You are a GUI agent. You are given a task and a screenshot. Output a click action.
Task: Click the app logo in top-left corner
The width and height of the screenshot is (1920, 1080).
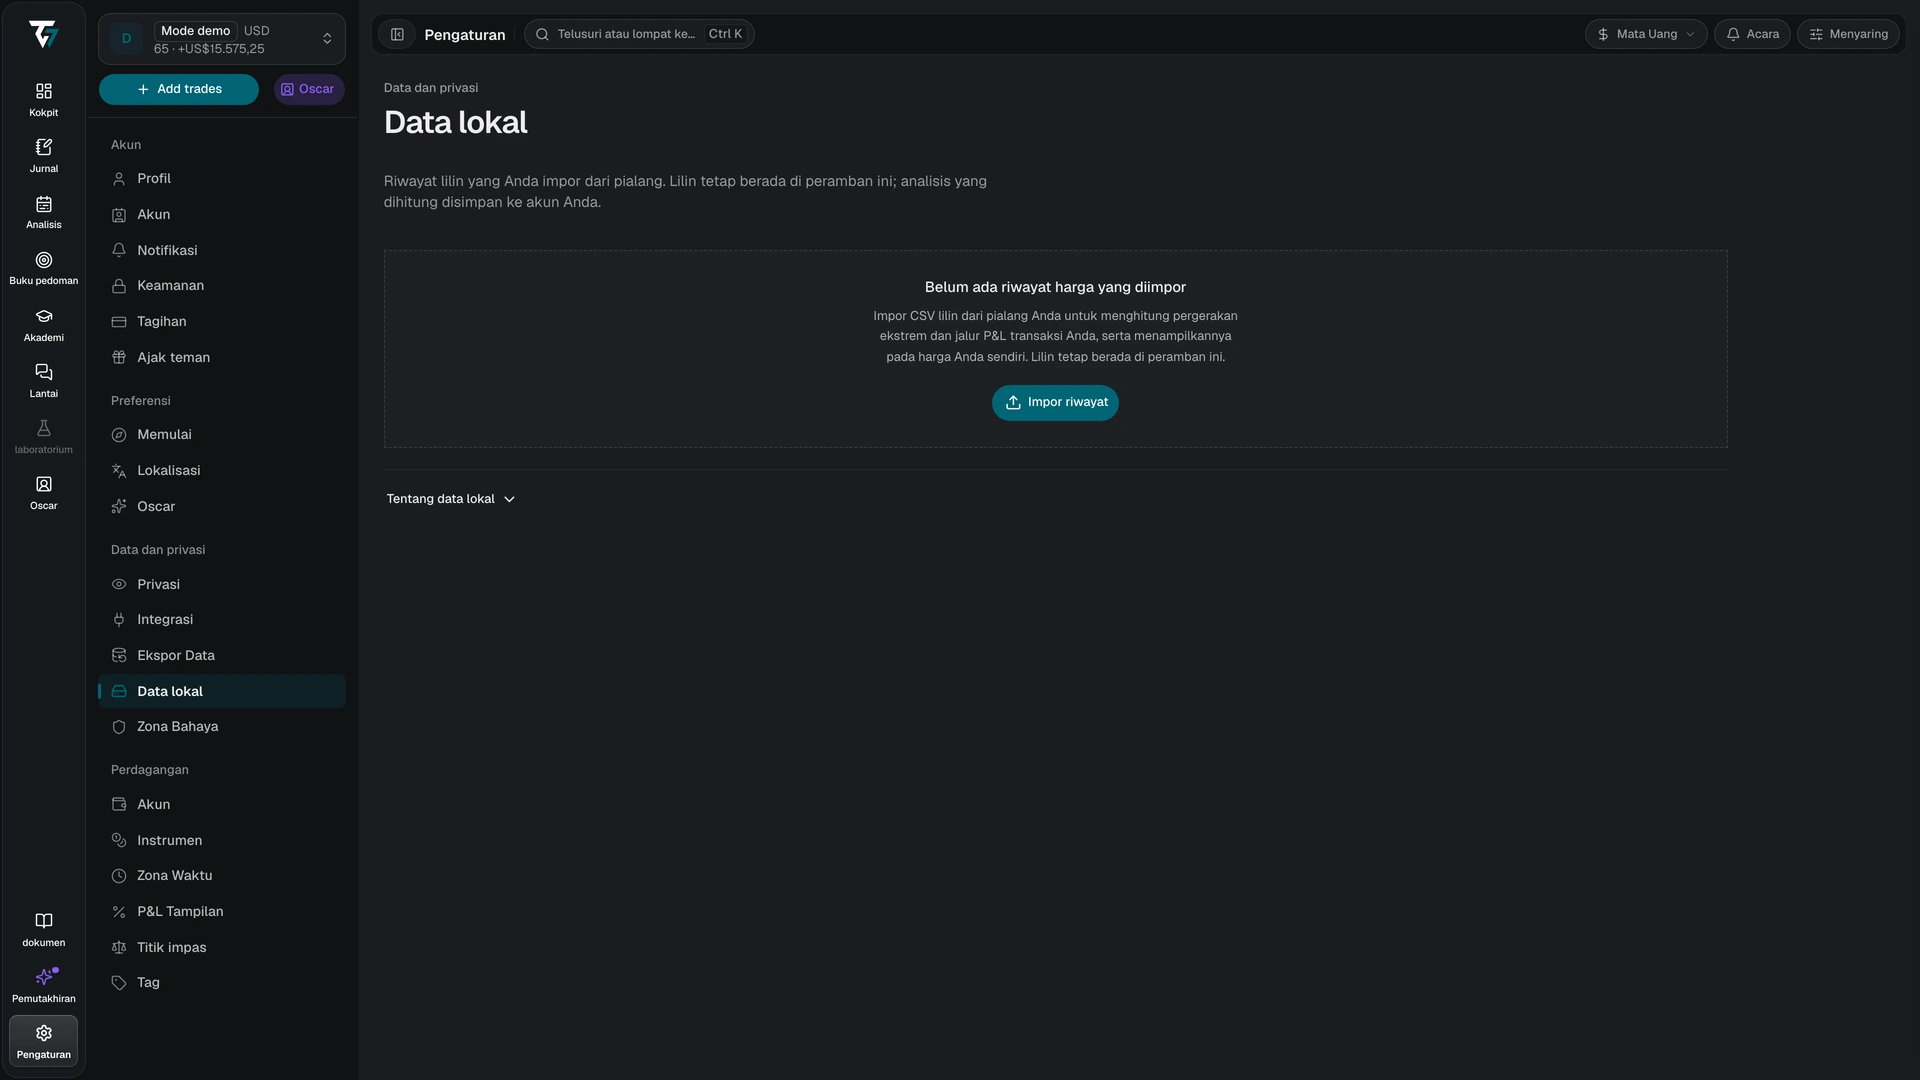click(43, 35)
